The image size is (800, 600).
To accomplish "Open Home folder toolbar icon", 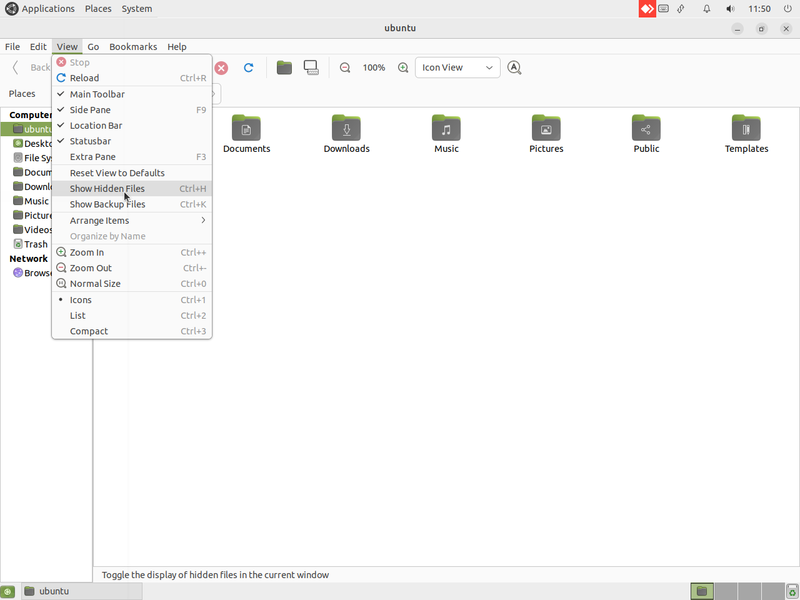I will [284, 67].
